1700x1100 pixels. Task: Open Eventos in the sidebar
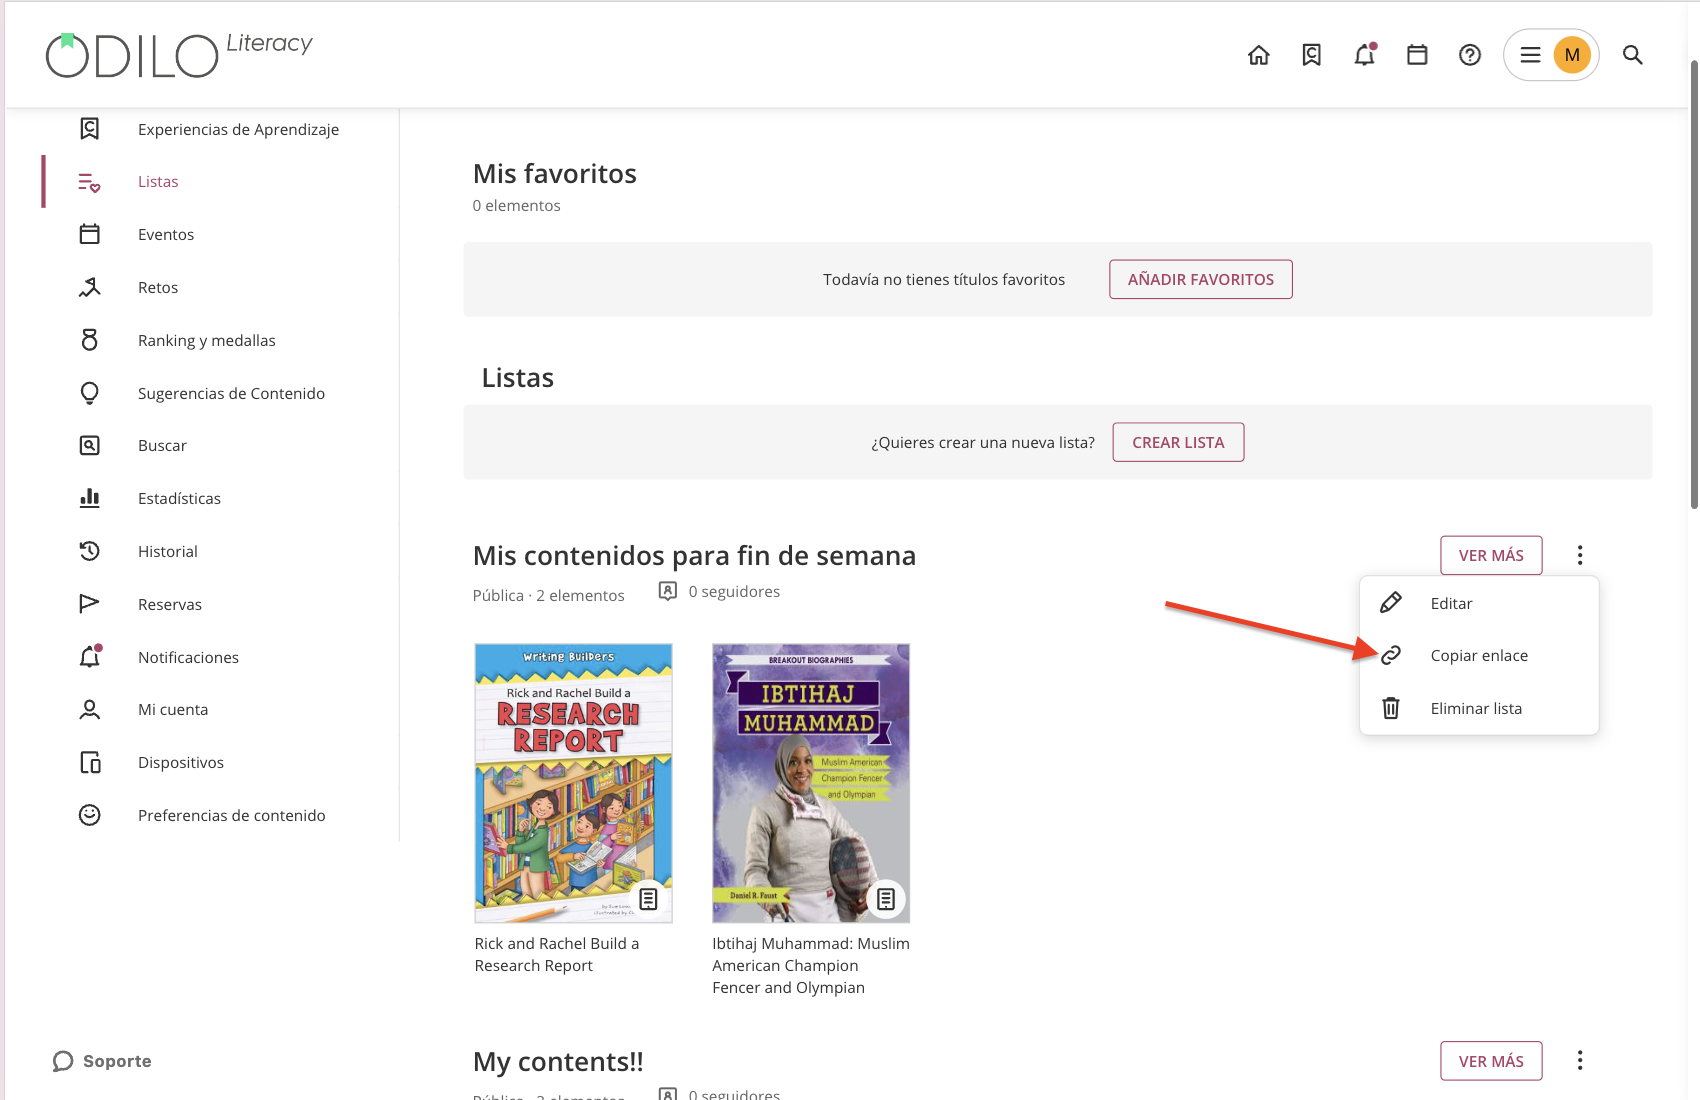166,234
